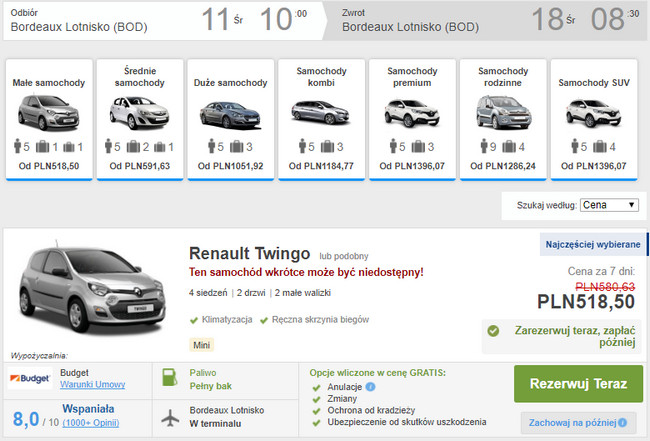650x441 pixels.
Task: Click Zachowaj na później button
Action: pyautogui.click(x=578, y=423)
